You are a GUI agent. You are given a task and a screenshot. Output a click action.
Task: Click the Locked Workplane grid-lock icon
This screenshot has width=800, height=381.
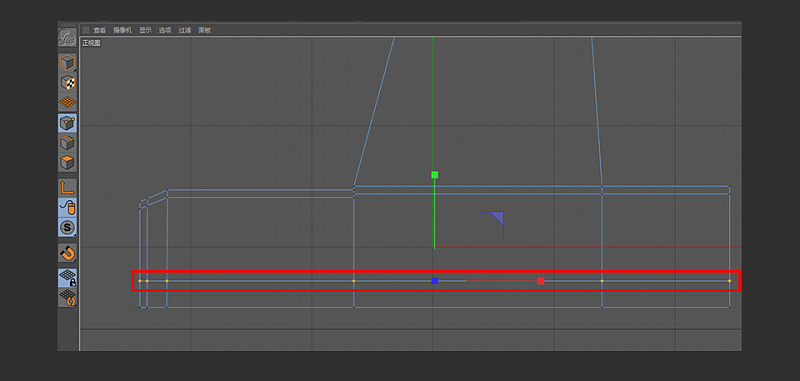(67, 278)
